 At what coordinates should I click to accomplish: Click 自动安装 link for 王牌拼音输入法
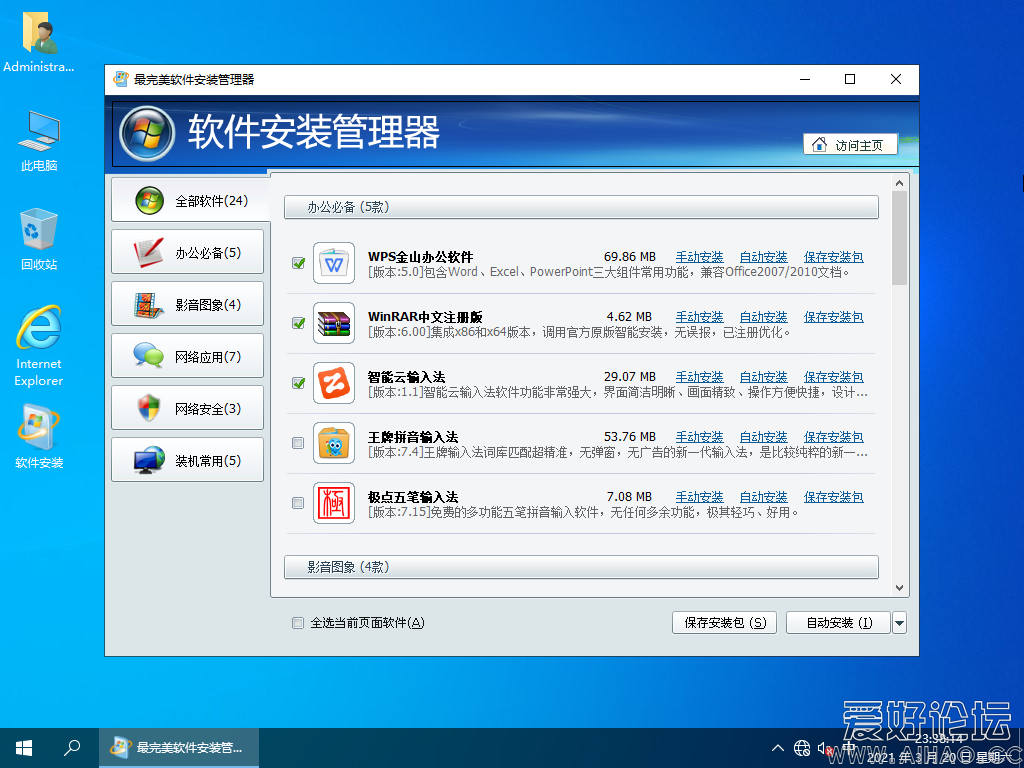pyautogui.click(x=763, y=438)
